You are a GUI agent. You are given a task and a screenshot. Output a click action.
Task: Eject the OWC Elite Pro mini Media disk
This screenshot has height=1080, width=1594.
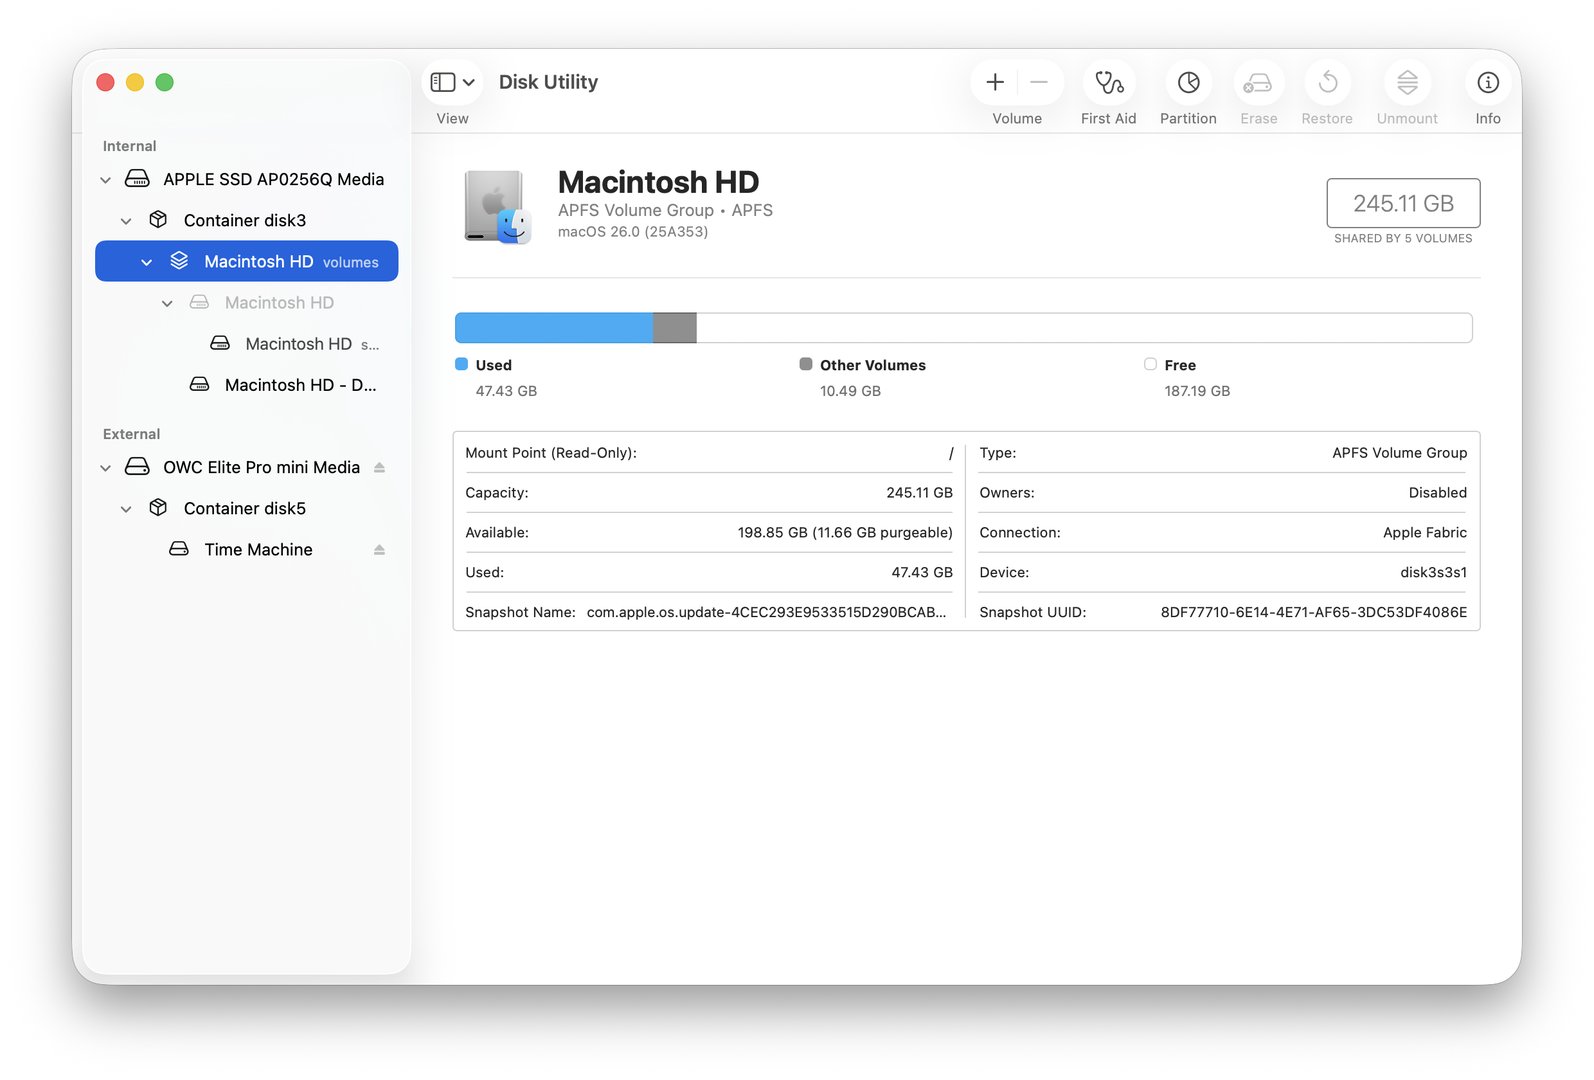[380, 468]
